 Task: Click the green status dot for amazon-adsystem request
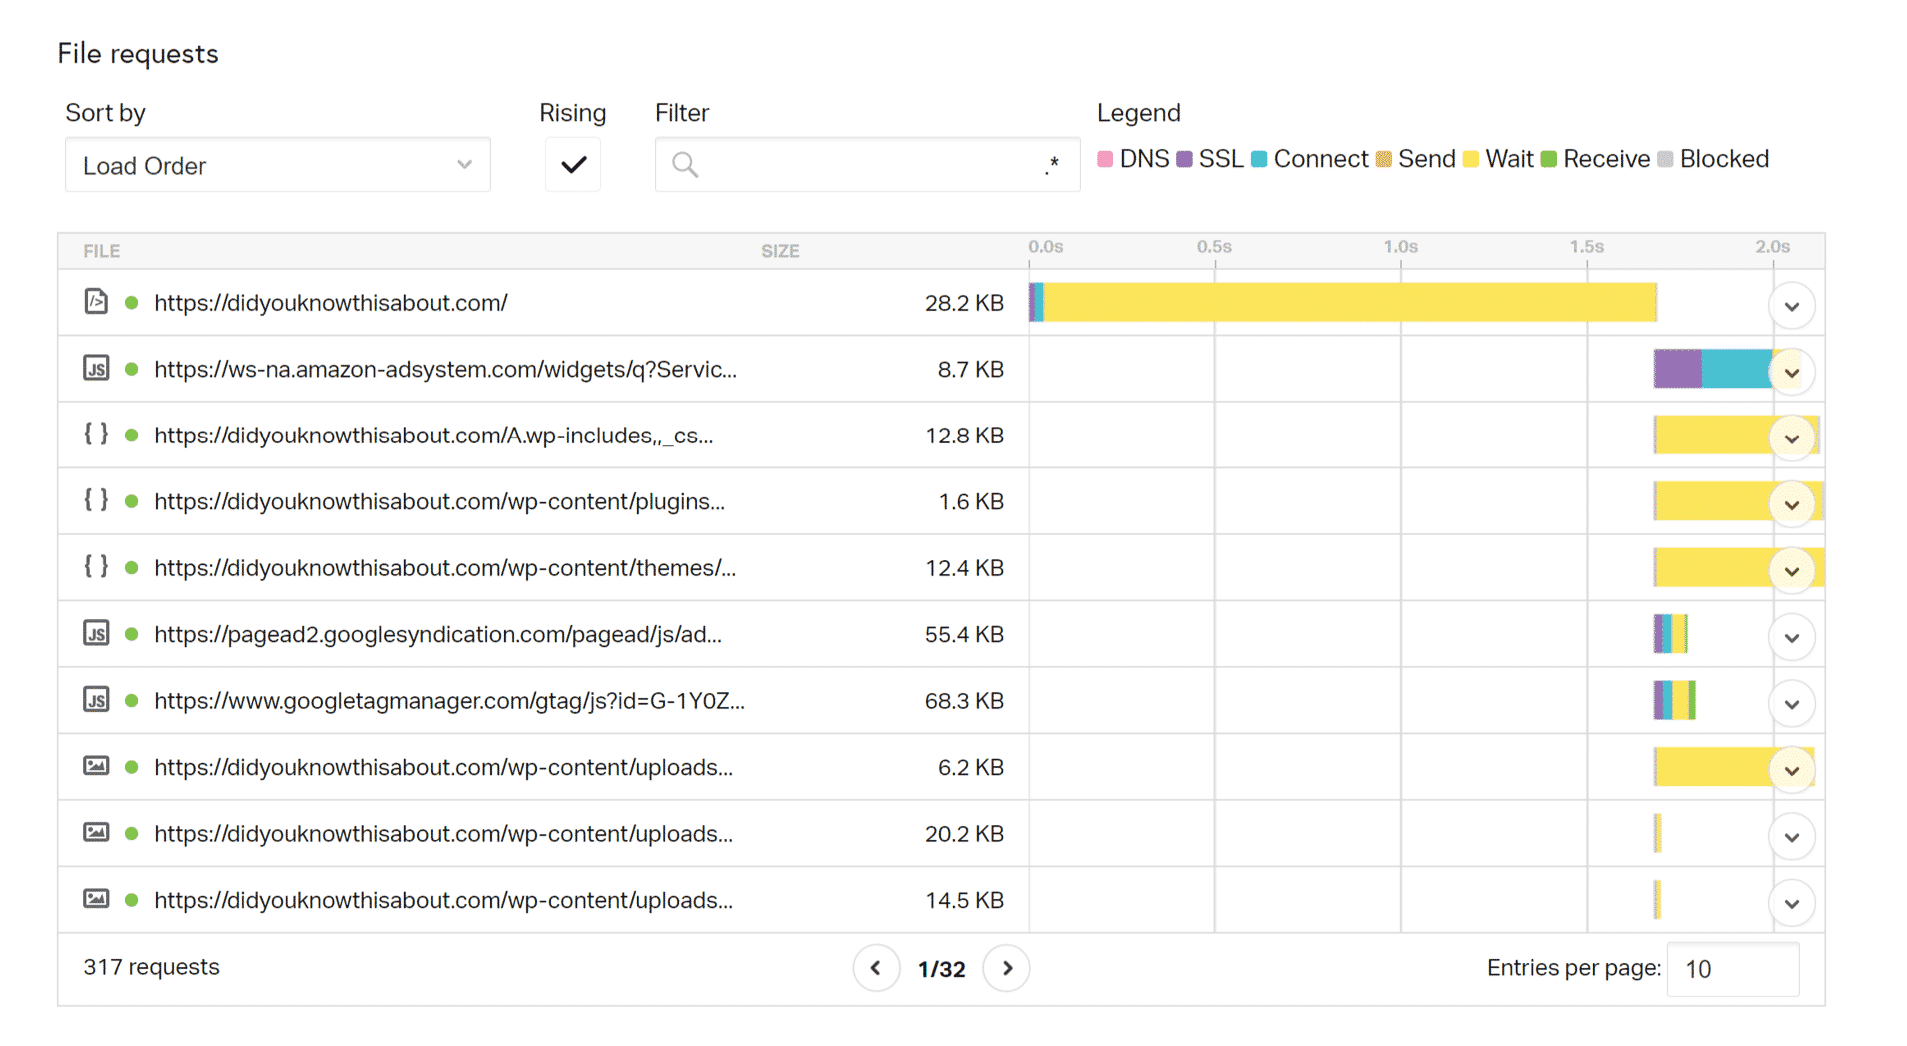pos(132,368)
